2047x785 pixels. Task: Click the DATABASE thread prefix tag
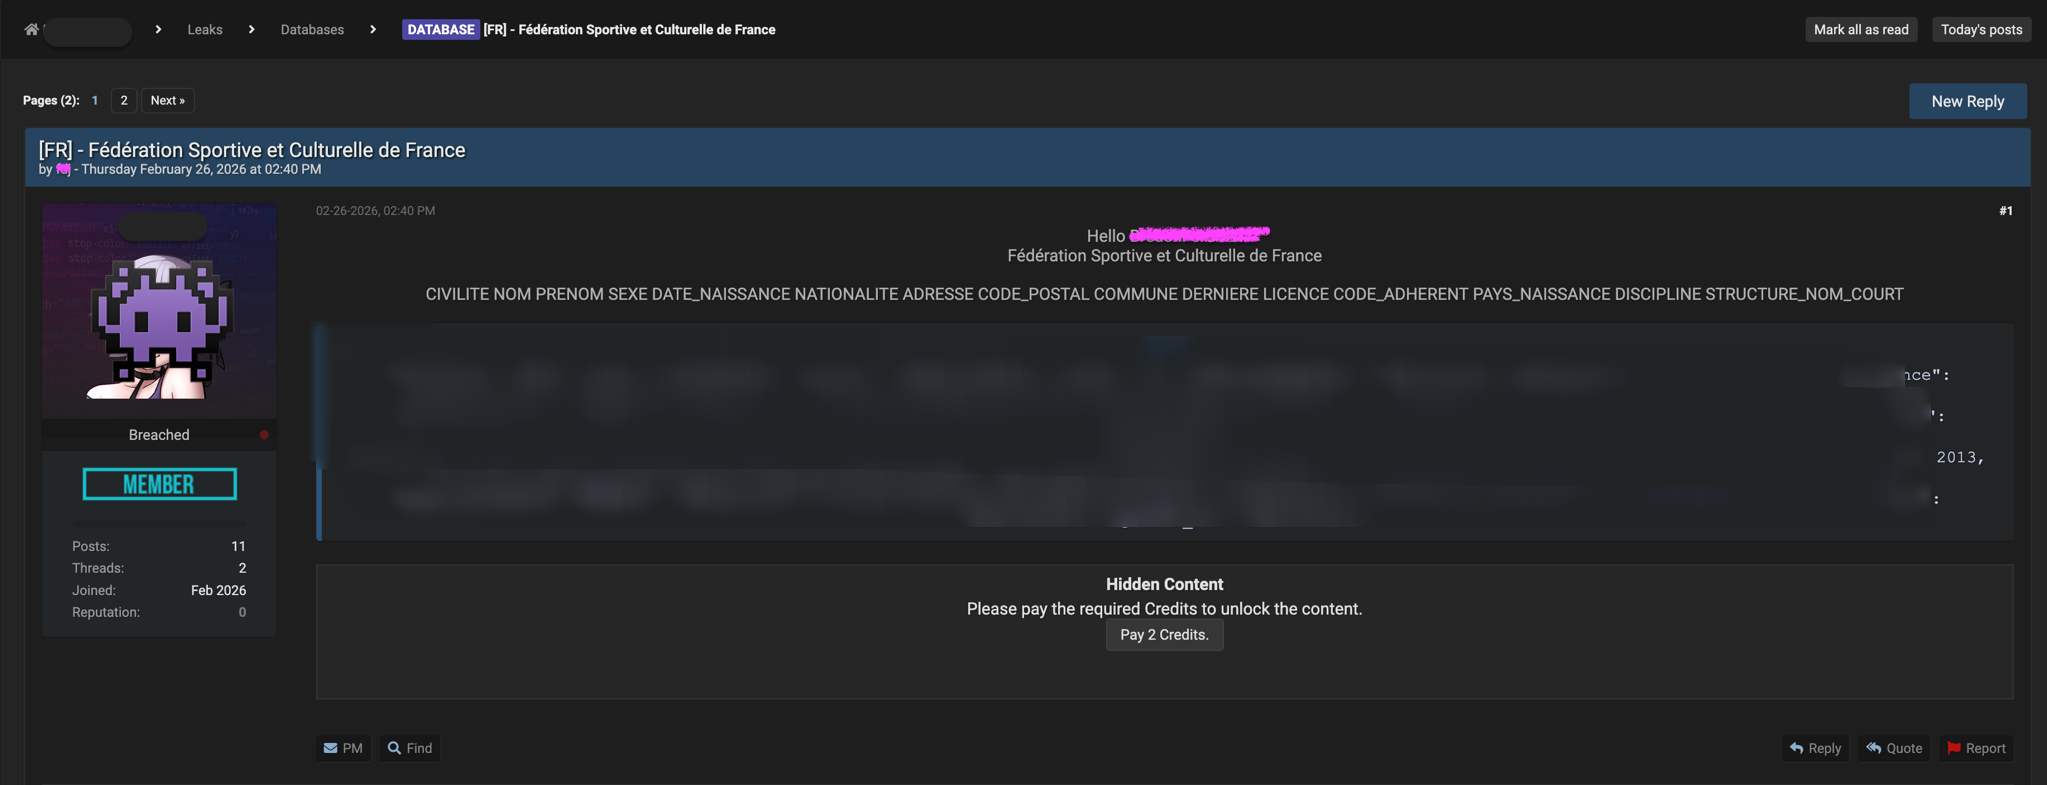click(x=440, y=30)
